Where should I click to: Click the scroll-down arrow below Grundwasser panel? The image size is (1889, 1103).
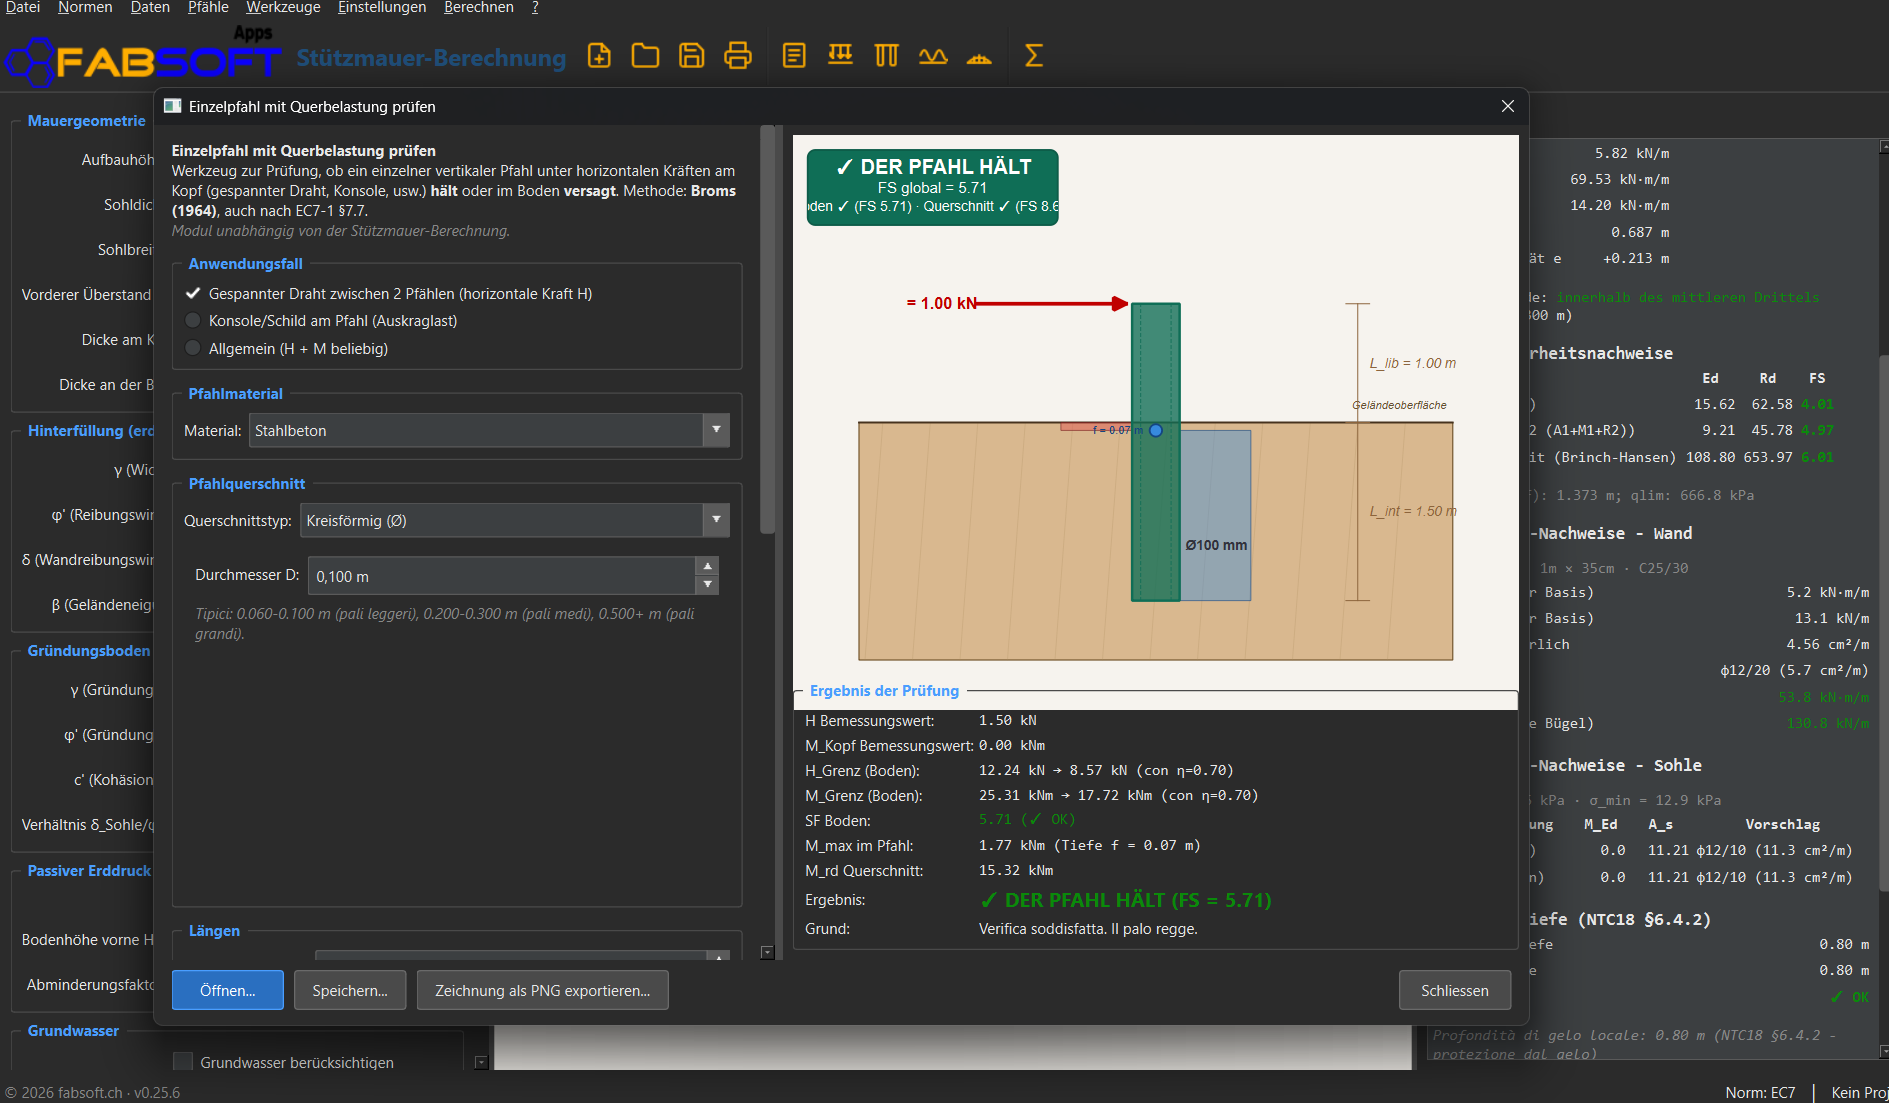(x=481, y=1062)
